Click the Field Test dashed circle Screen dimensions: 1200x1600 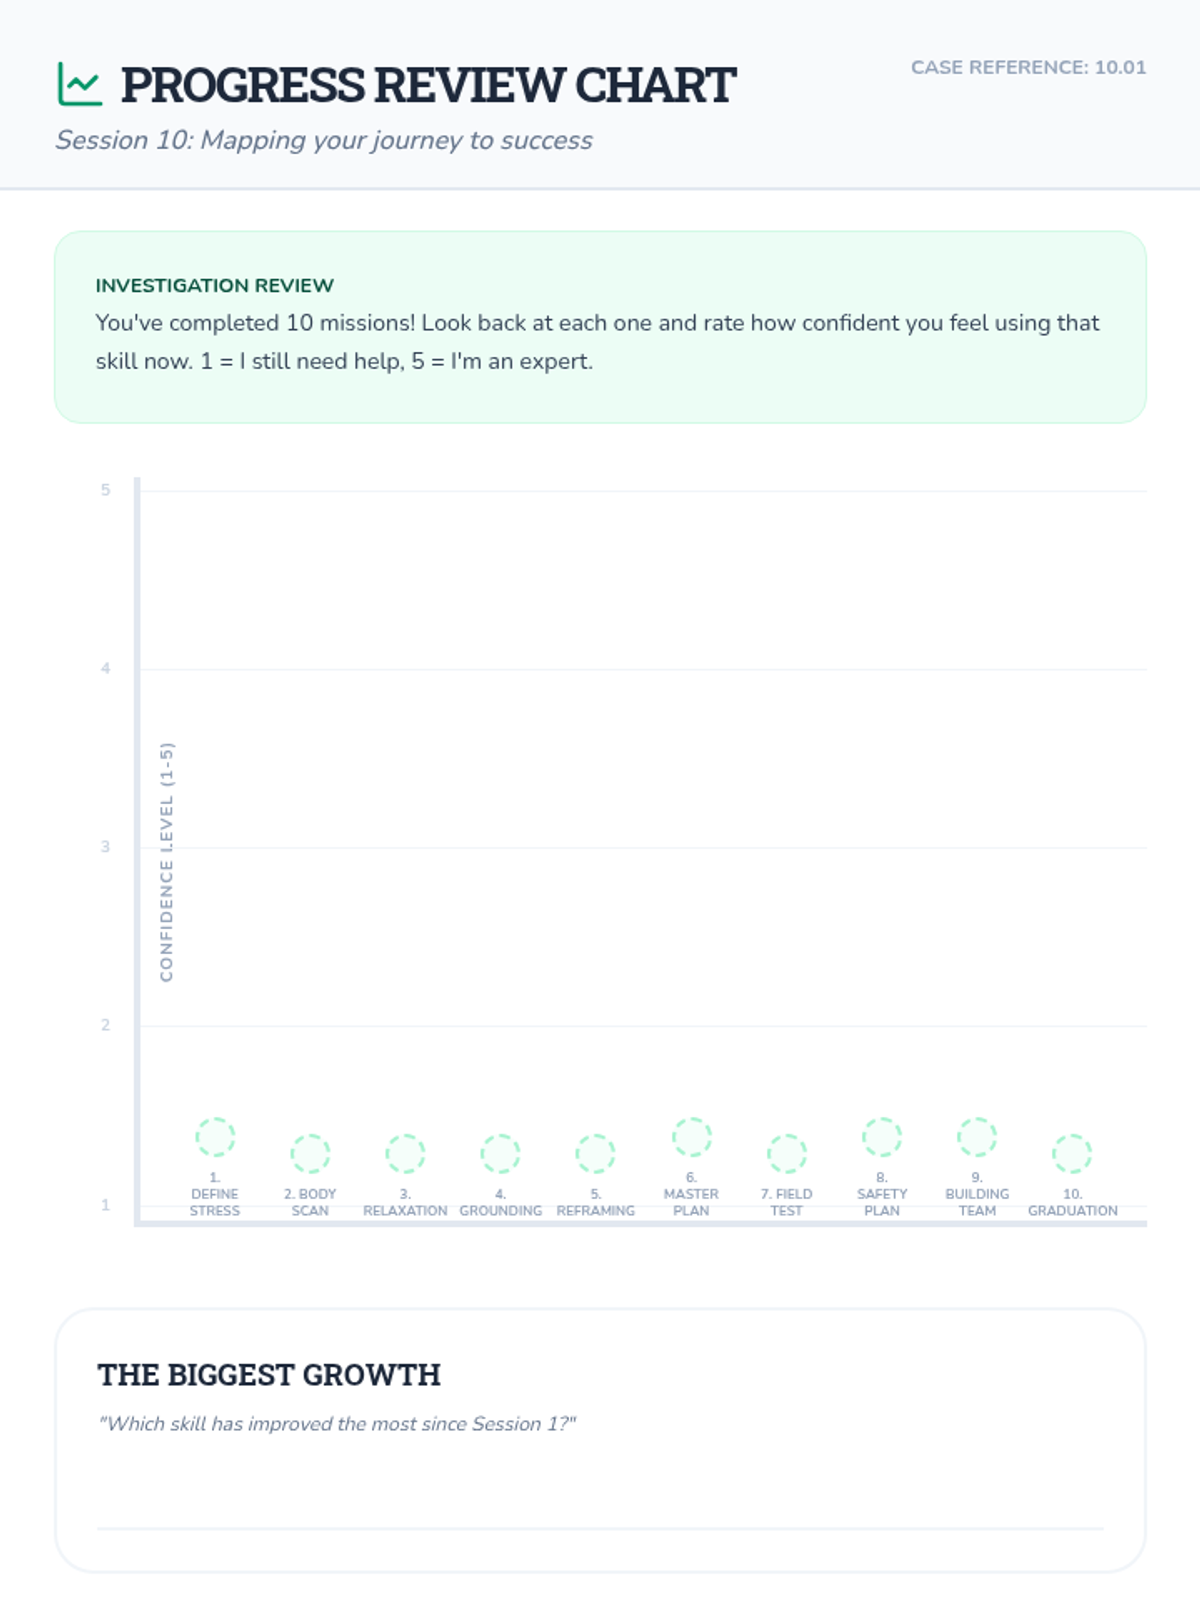point(786,1153)
